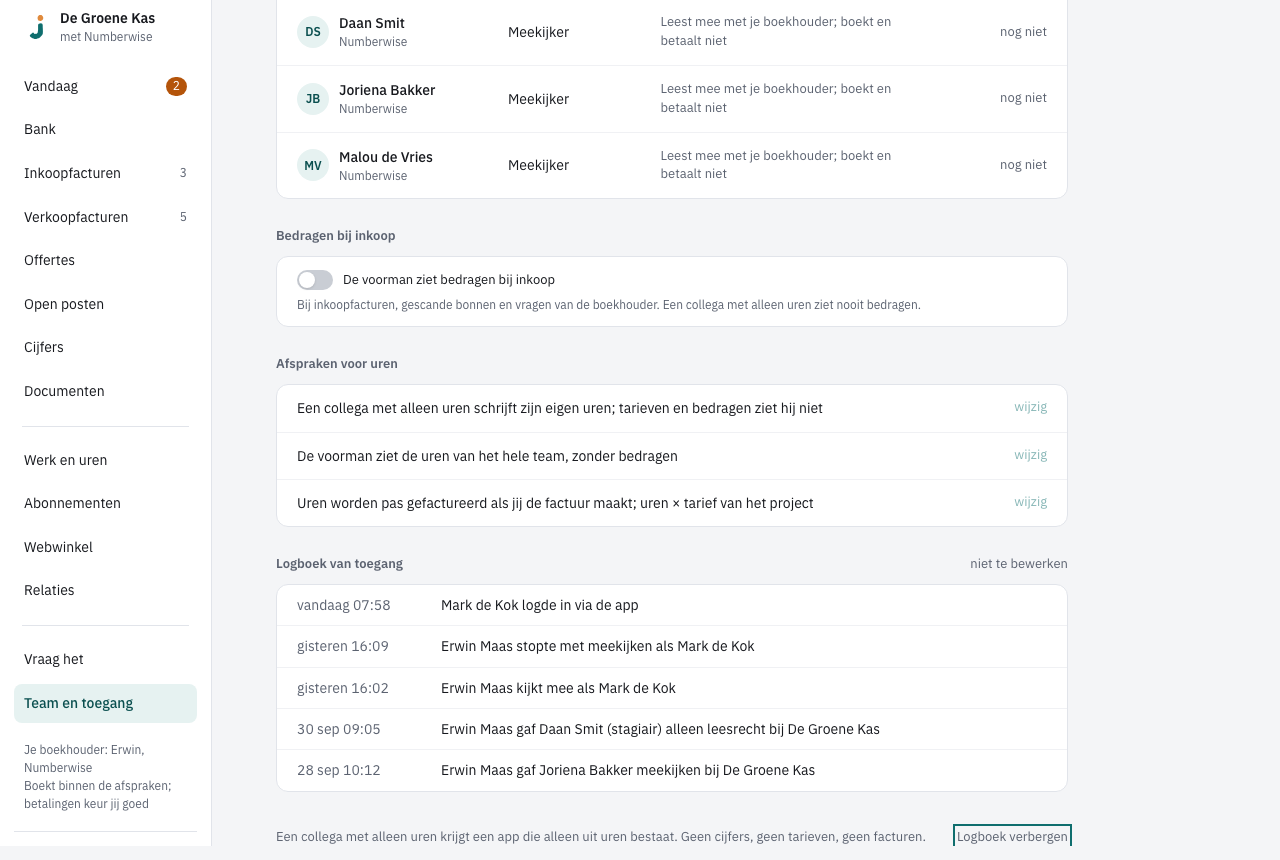Select the 28 sep 10:12 log entry about Joriena Bakker

[672, 770]
